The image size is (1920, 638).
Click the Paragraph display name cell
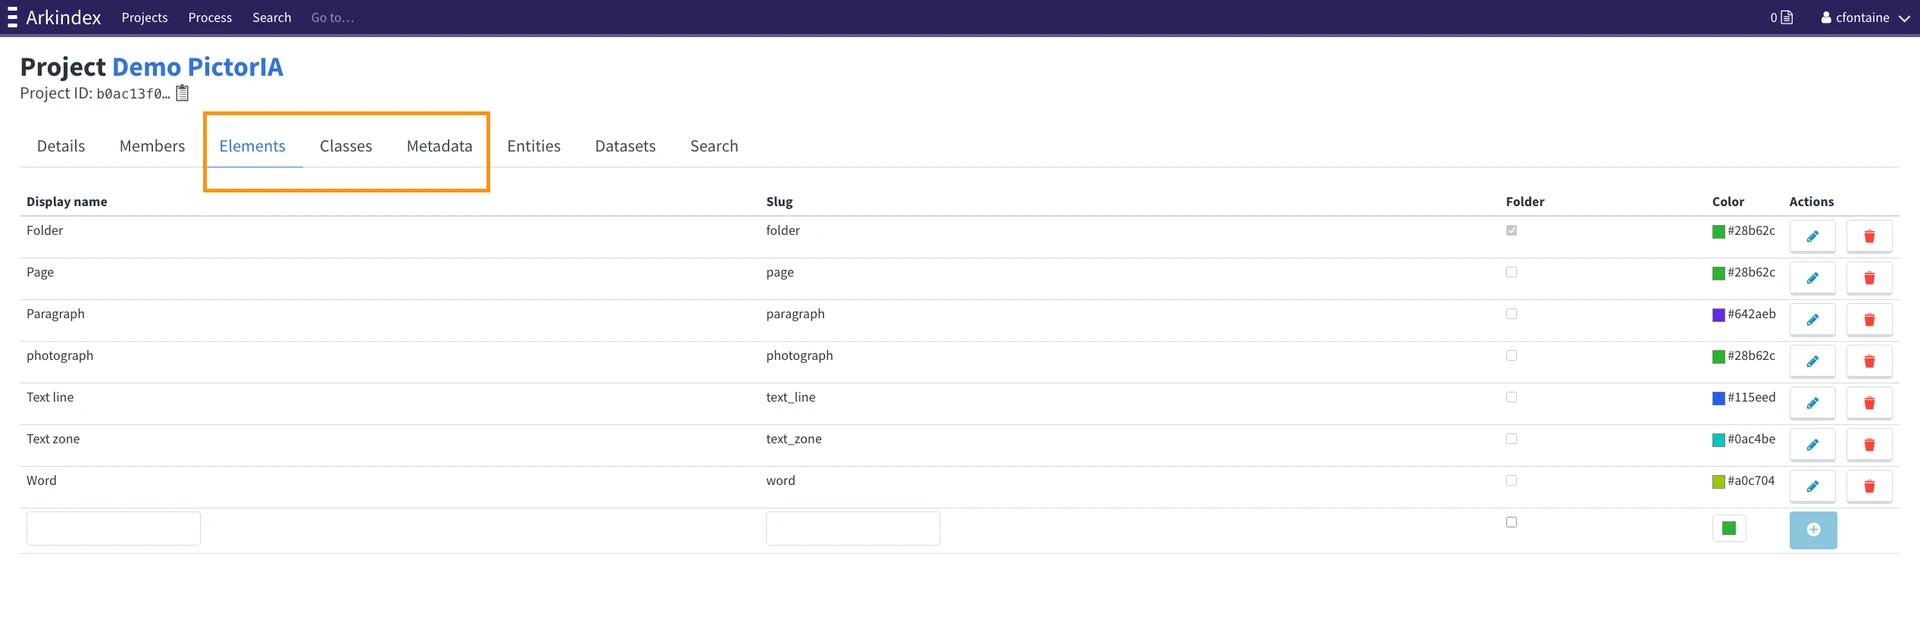[x=56, y=314]
